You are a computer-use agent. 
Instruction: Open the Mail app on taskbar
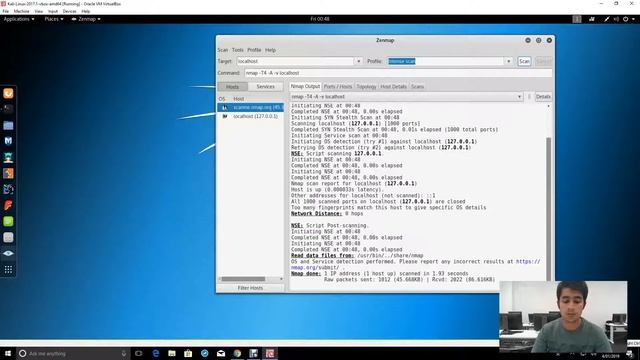[x=221, y=353]
